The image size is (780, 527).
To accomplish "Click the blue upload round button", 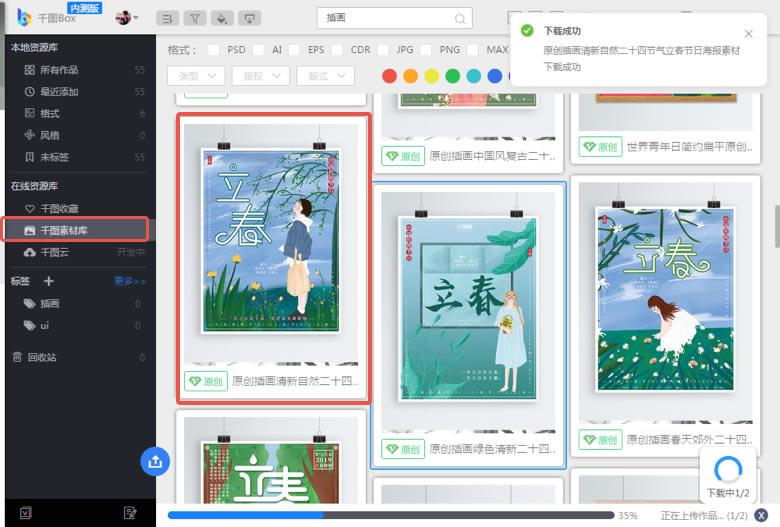I will click(x=155, y=461).
